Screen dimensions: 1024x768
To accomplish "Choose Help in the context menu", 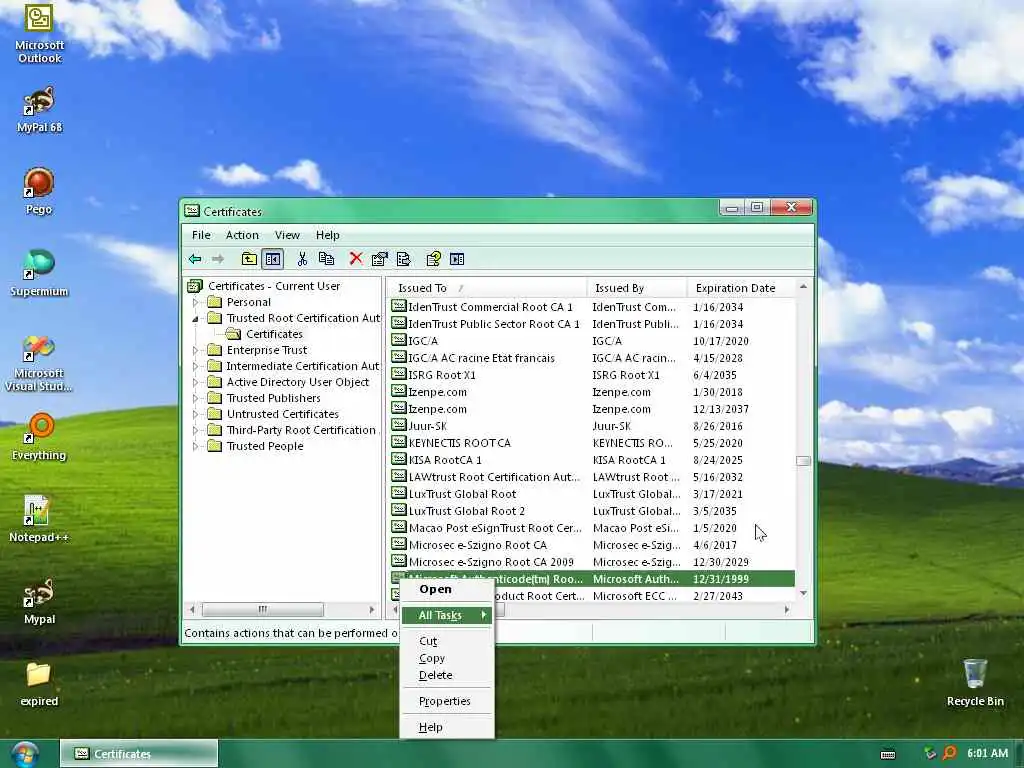I will click(447, 727).
